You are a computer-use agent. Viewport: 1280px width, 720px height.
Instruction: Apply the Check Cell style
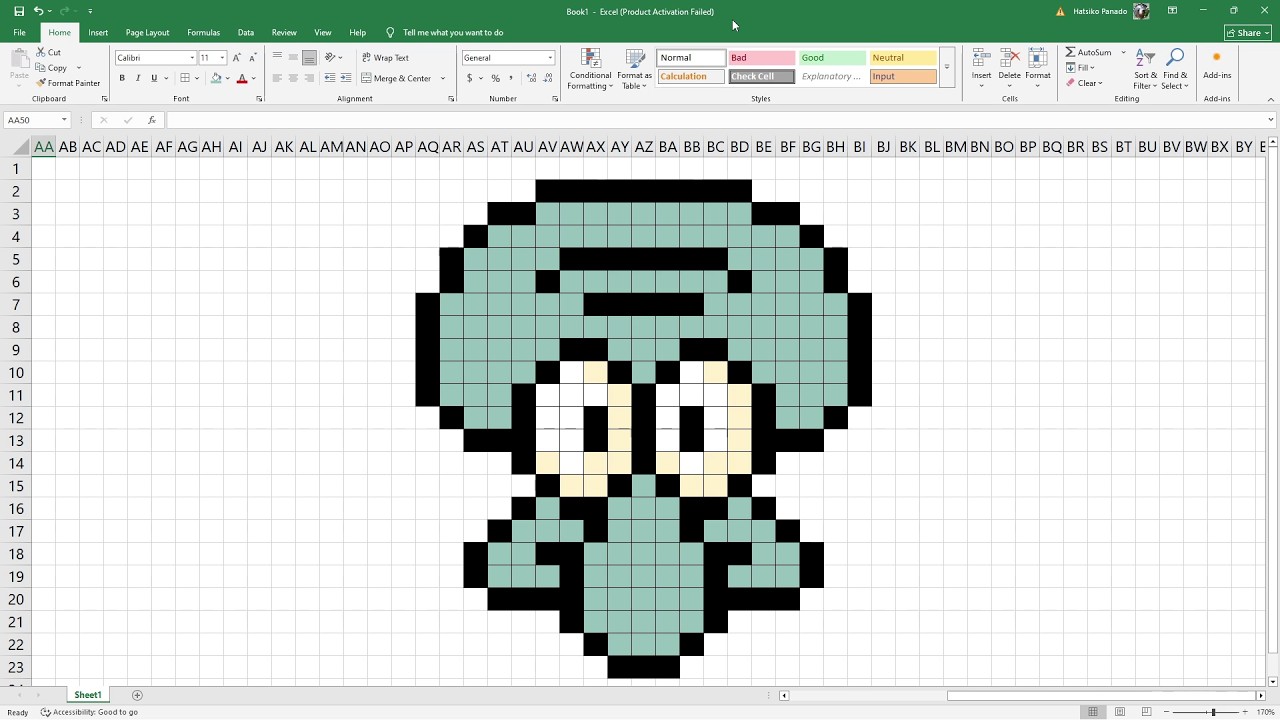coord(761,76)
